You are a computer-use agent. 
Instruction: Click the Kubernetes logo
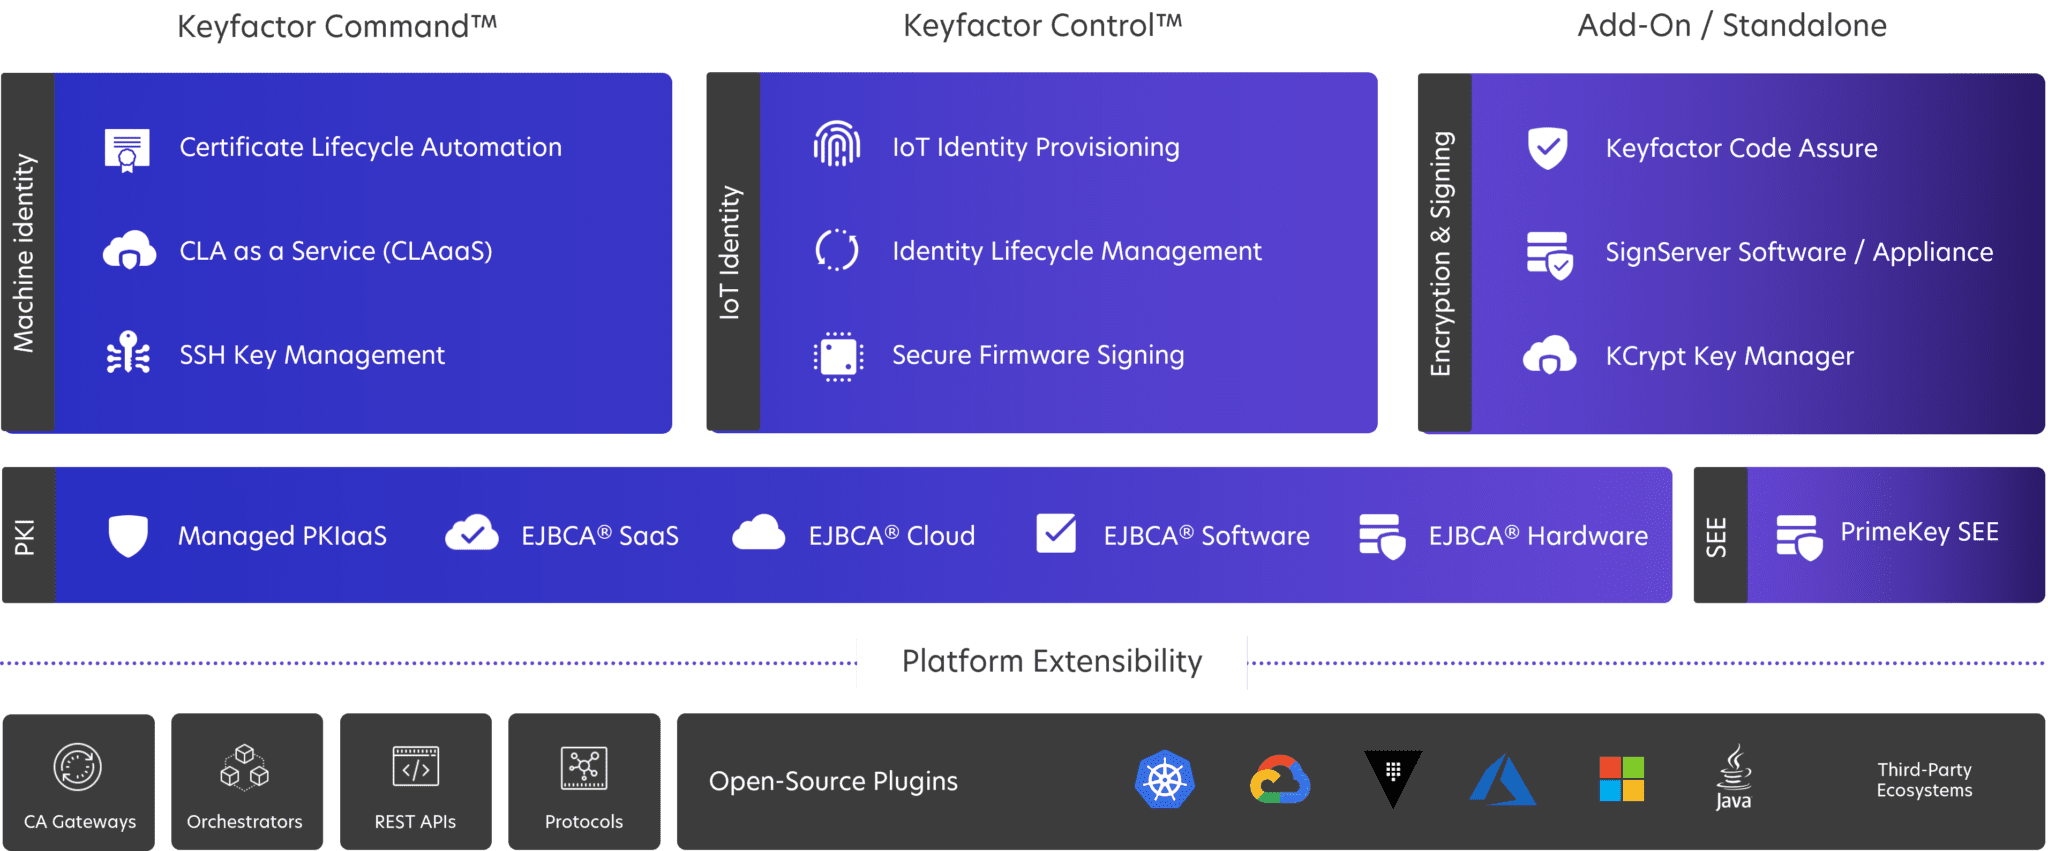click(1165, 779)
